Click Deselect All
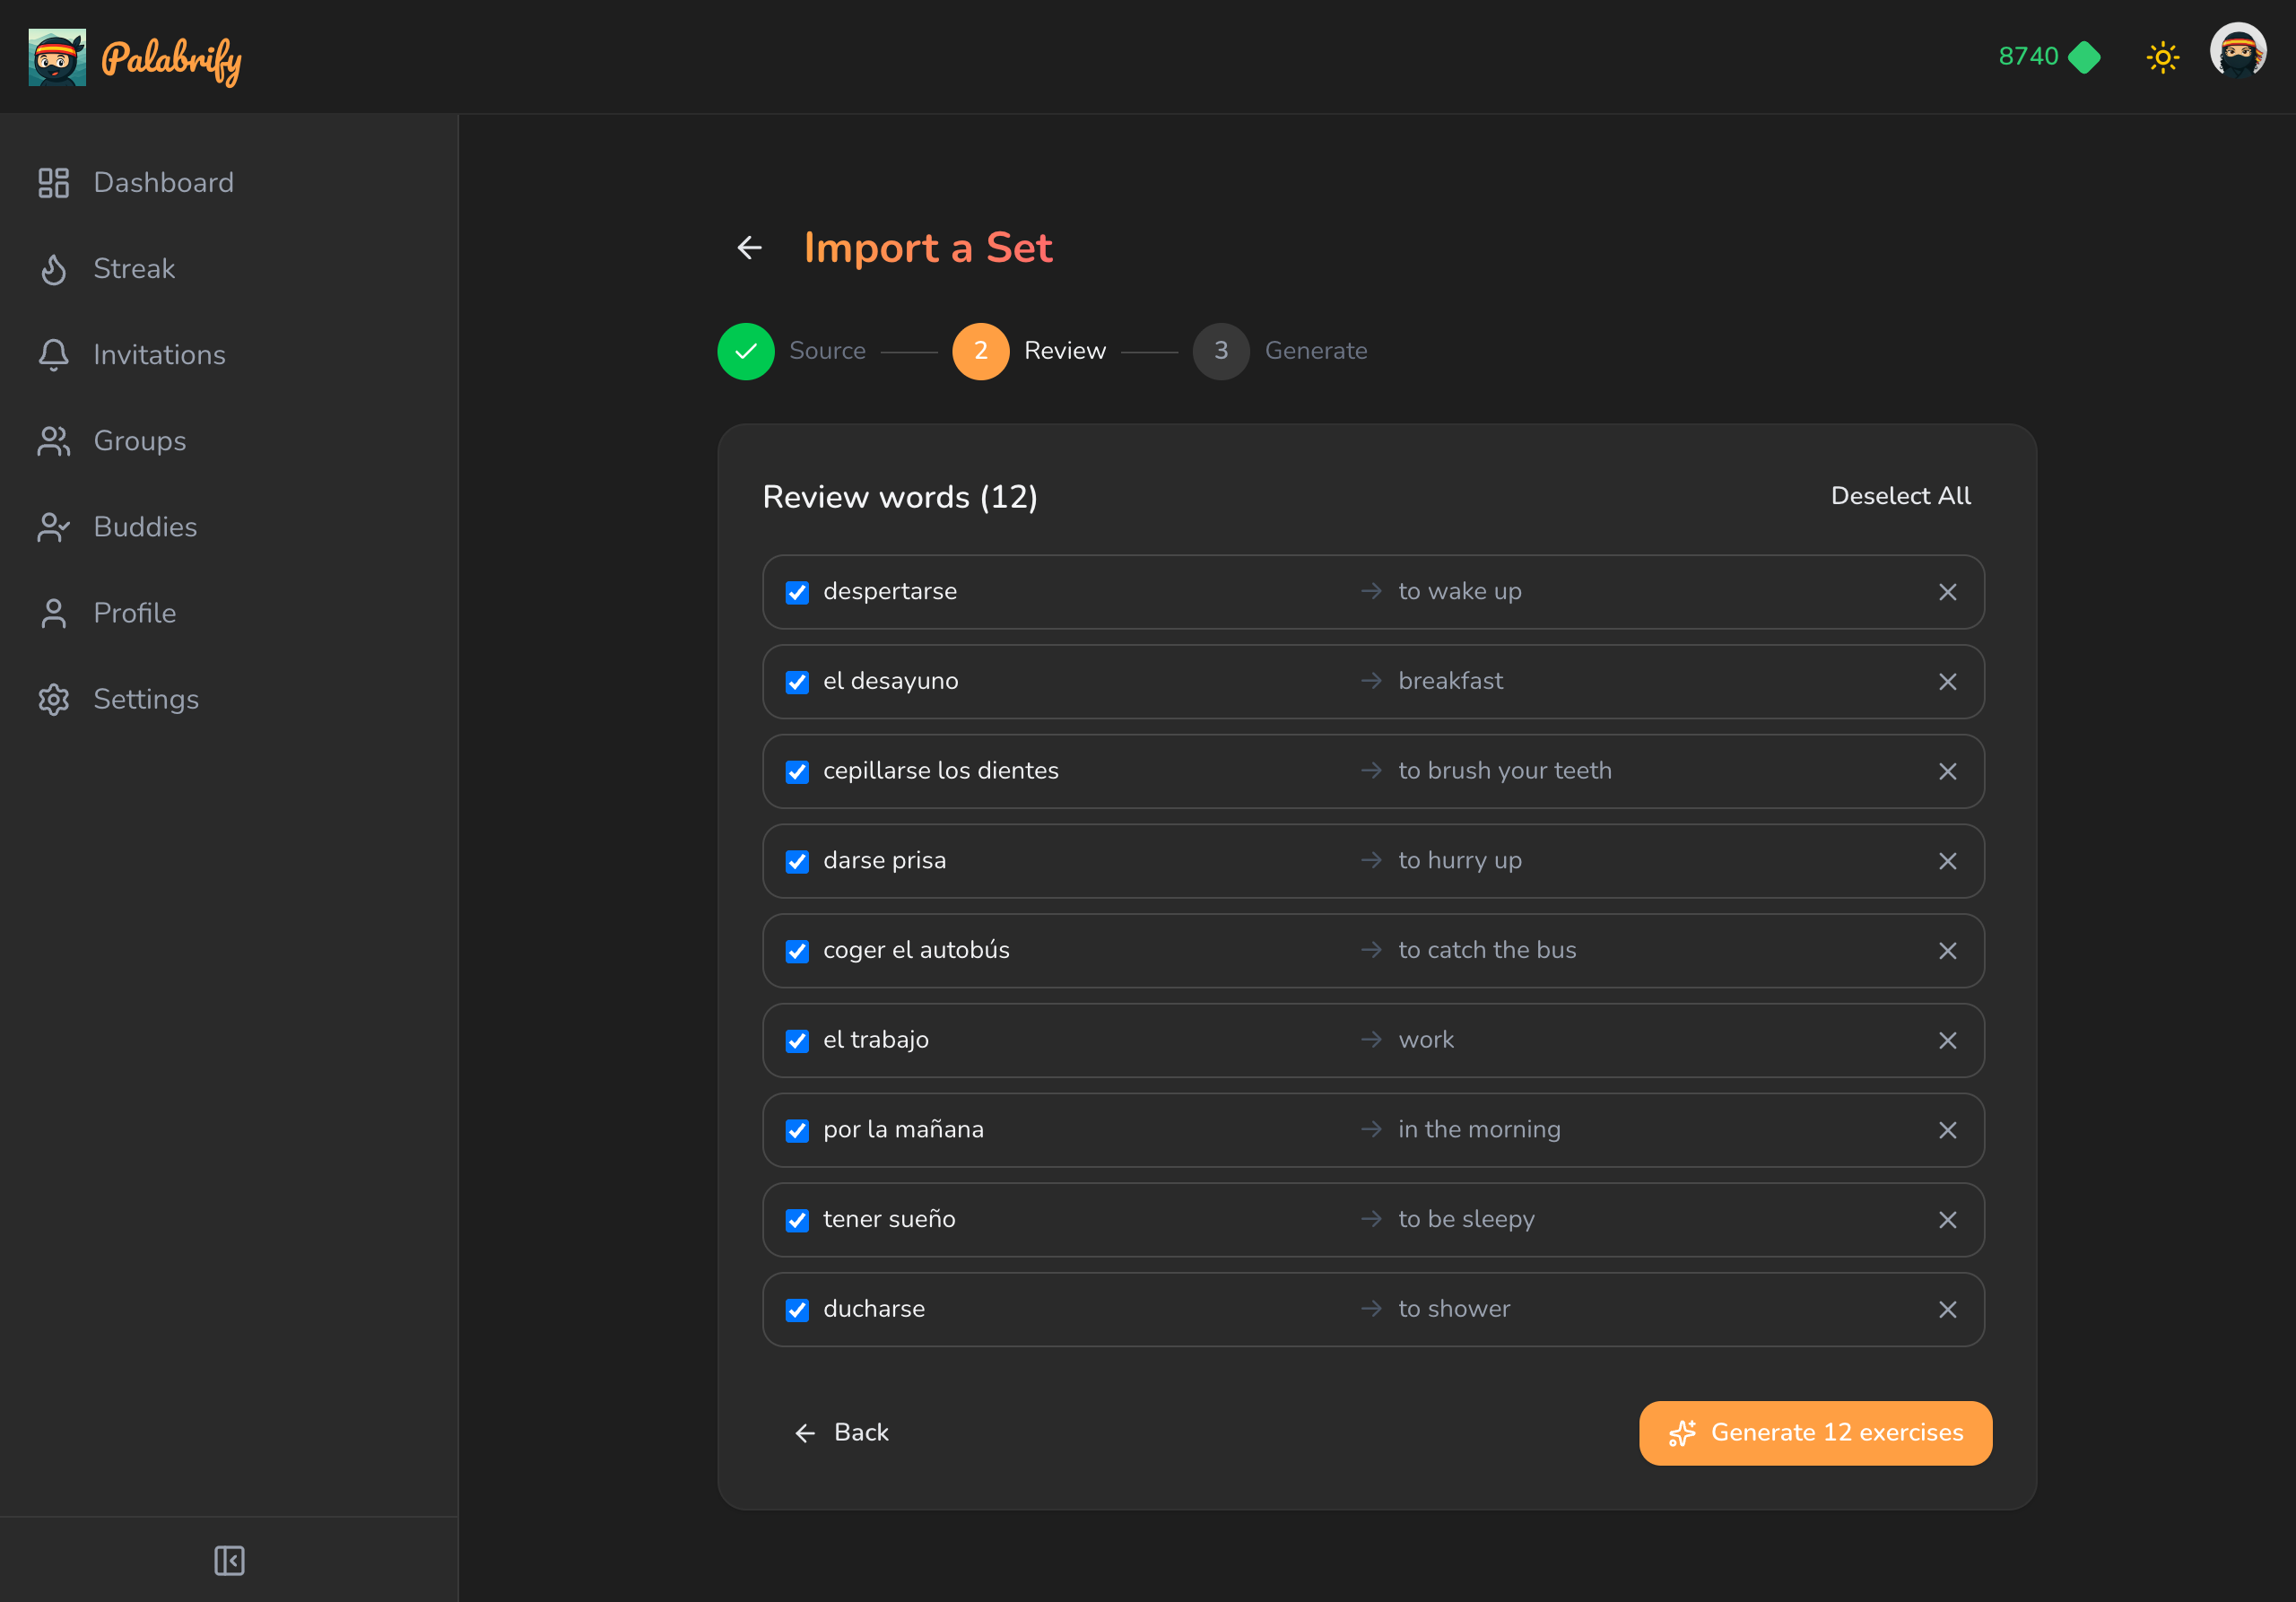Viewport: 2296px width, 1602px height. tap(1900, 496)
